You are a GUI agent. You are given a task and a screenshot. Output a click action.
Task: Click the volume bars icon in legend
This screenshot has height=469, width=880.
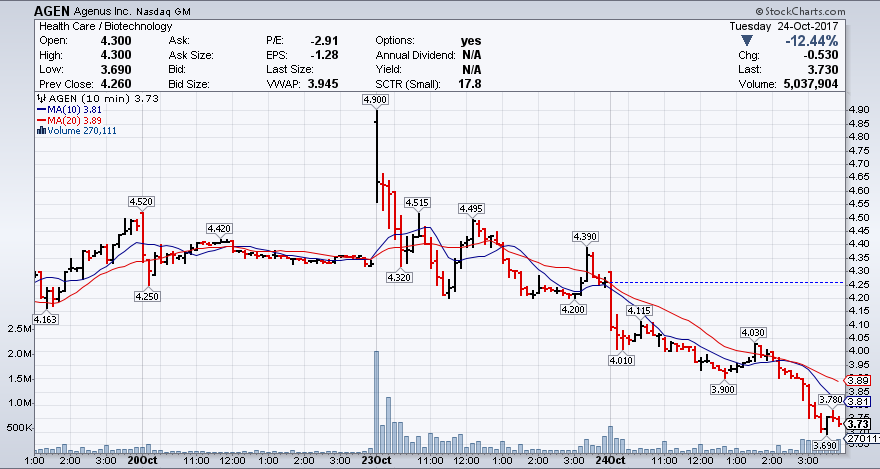pyautogui.click(x=40, y=130)
